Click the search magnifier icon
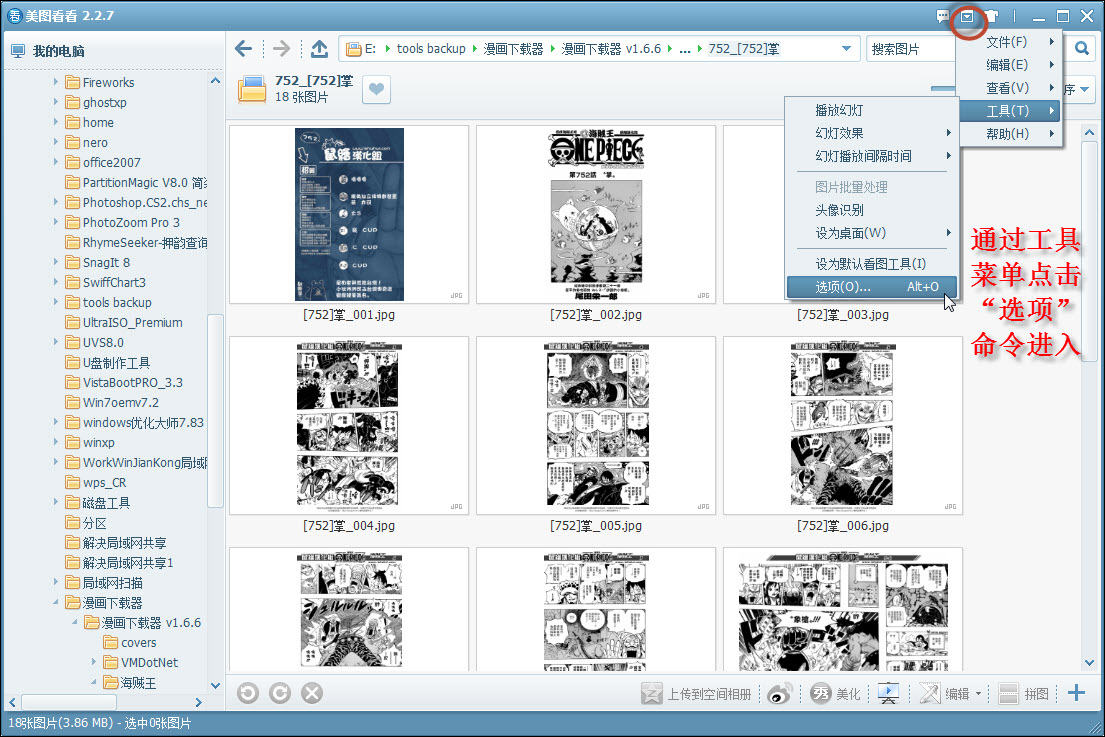This screenshot has height=737, width=1105. (1082, 49)
